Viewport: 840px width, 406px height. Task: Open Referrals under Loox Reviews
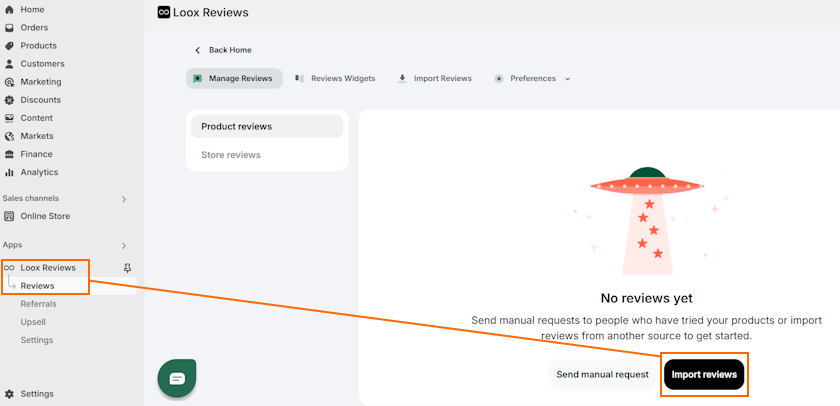[x=39, y=304]
